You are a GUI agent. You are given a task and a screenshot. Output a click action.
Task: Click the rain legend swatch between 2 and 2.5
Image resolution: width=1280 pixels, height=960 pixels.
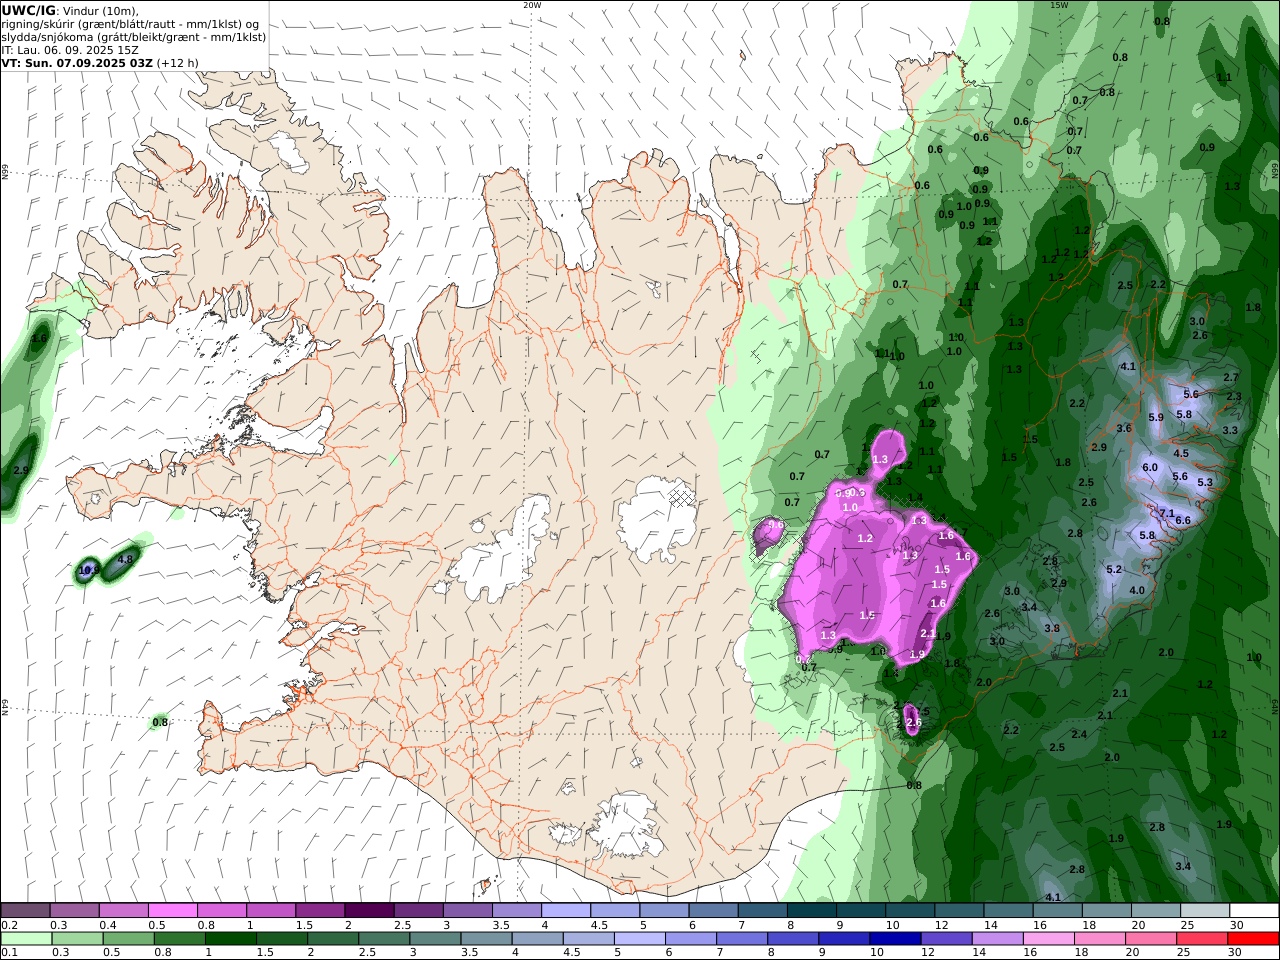pos(332,939)
